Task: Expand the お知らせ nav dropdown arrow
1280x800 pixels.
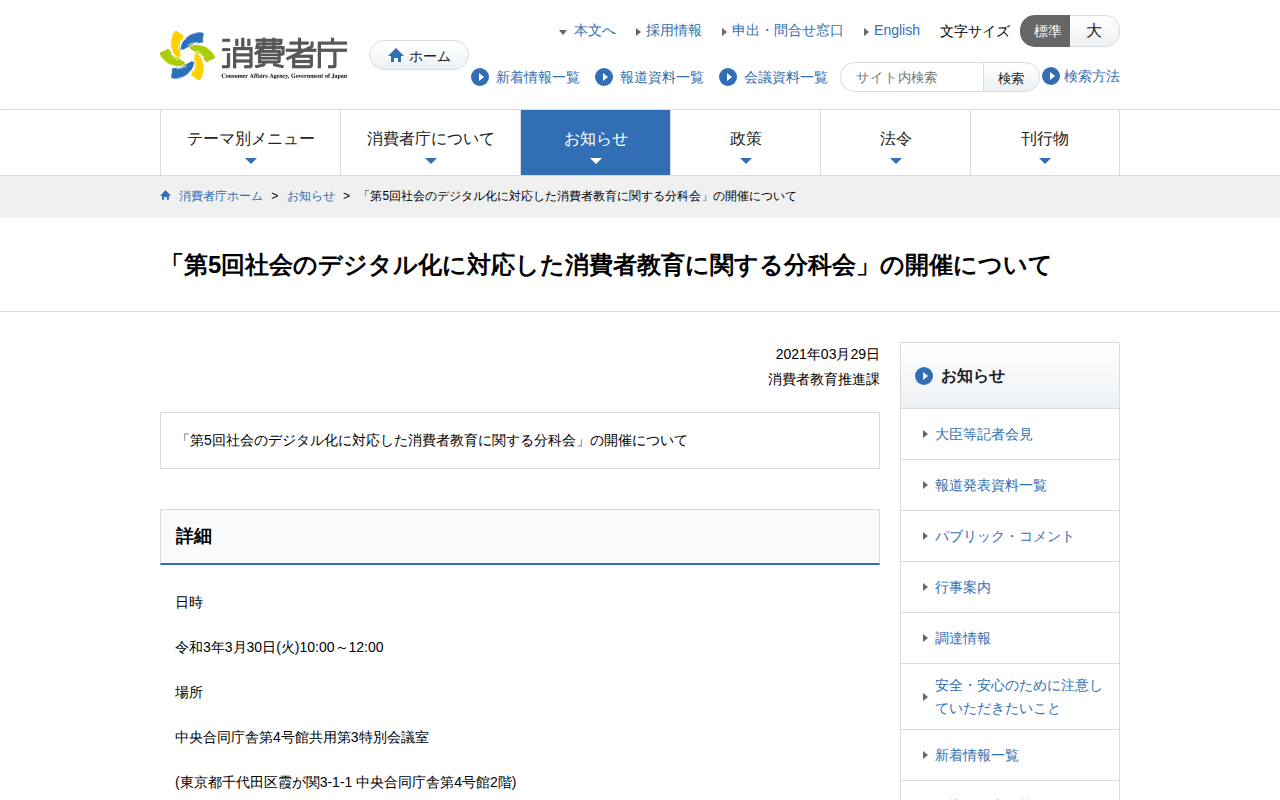Action: [596, 161]
